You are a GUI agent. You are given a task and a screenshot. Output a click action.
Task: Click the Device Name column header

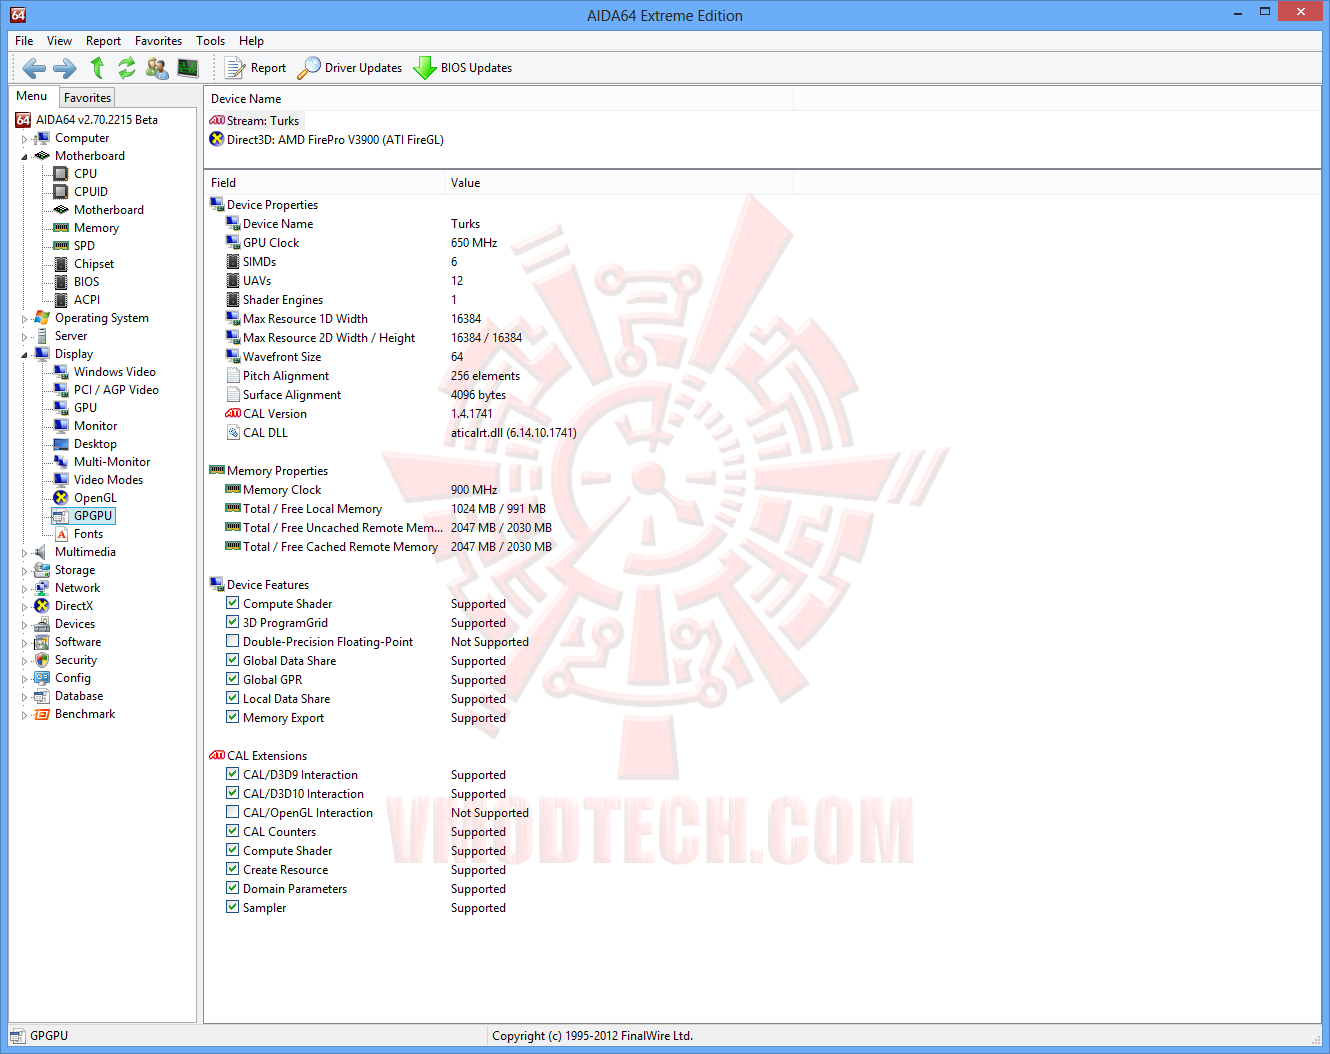pyautogui.click(x=498, y=99)
